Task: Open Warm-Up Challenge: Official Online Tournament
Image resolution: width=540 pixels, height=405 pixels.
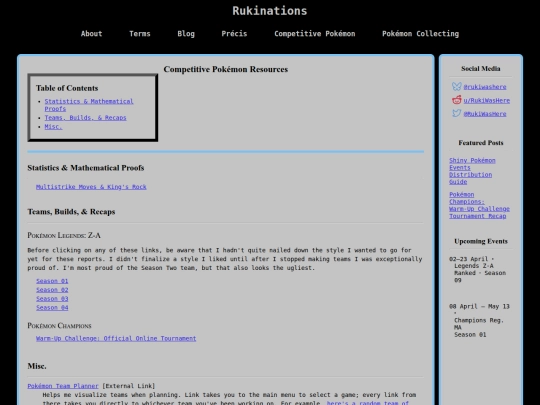Action: click(116, 339)
